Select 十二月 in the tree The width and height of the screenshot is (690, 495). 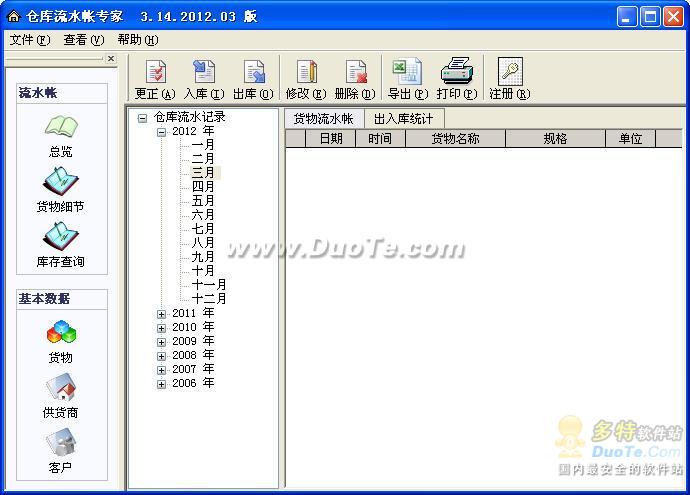pos(209,299)
